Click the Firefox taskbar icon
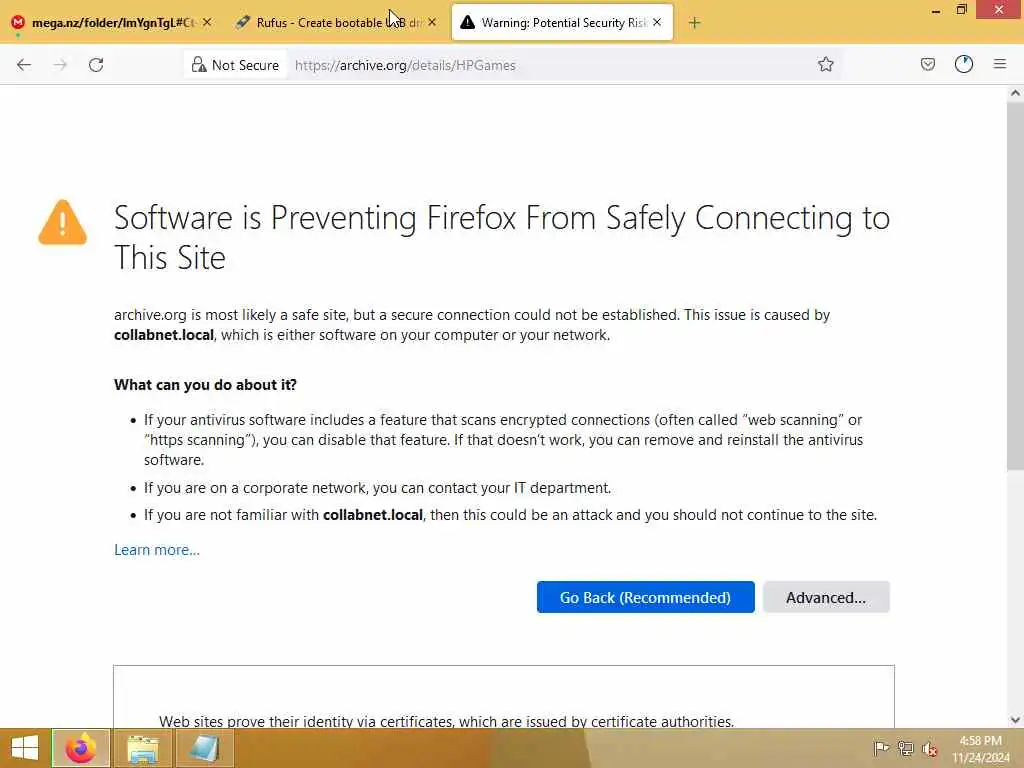 tap(81, 748)
